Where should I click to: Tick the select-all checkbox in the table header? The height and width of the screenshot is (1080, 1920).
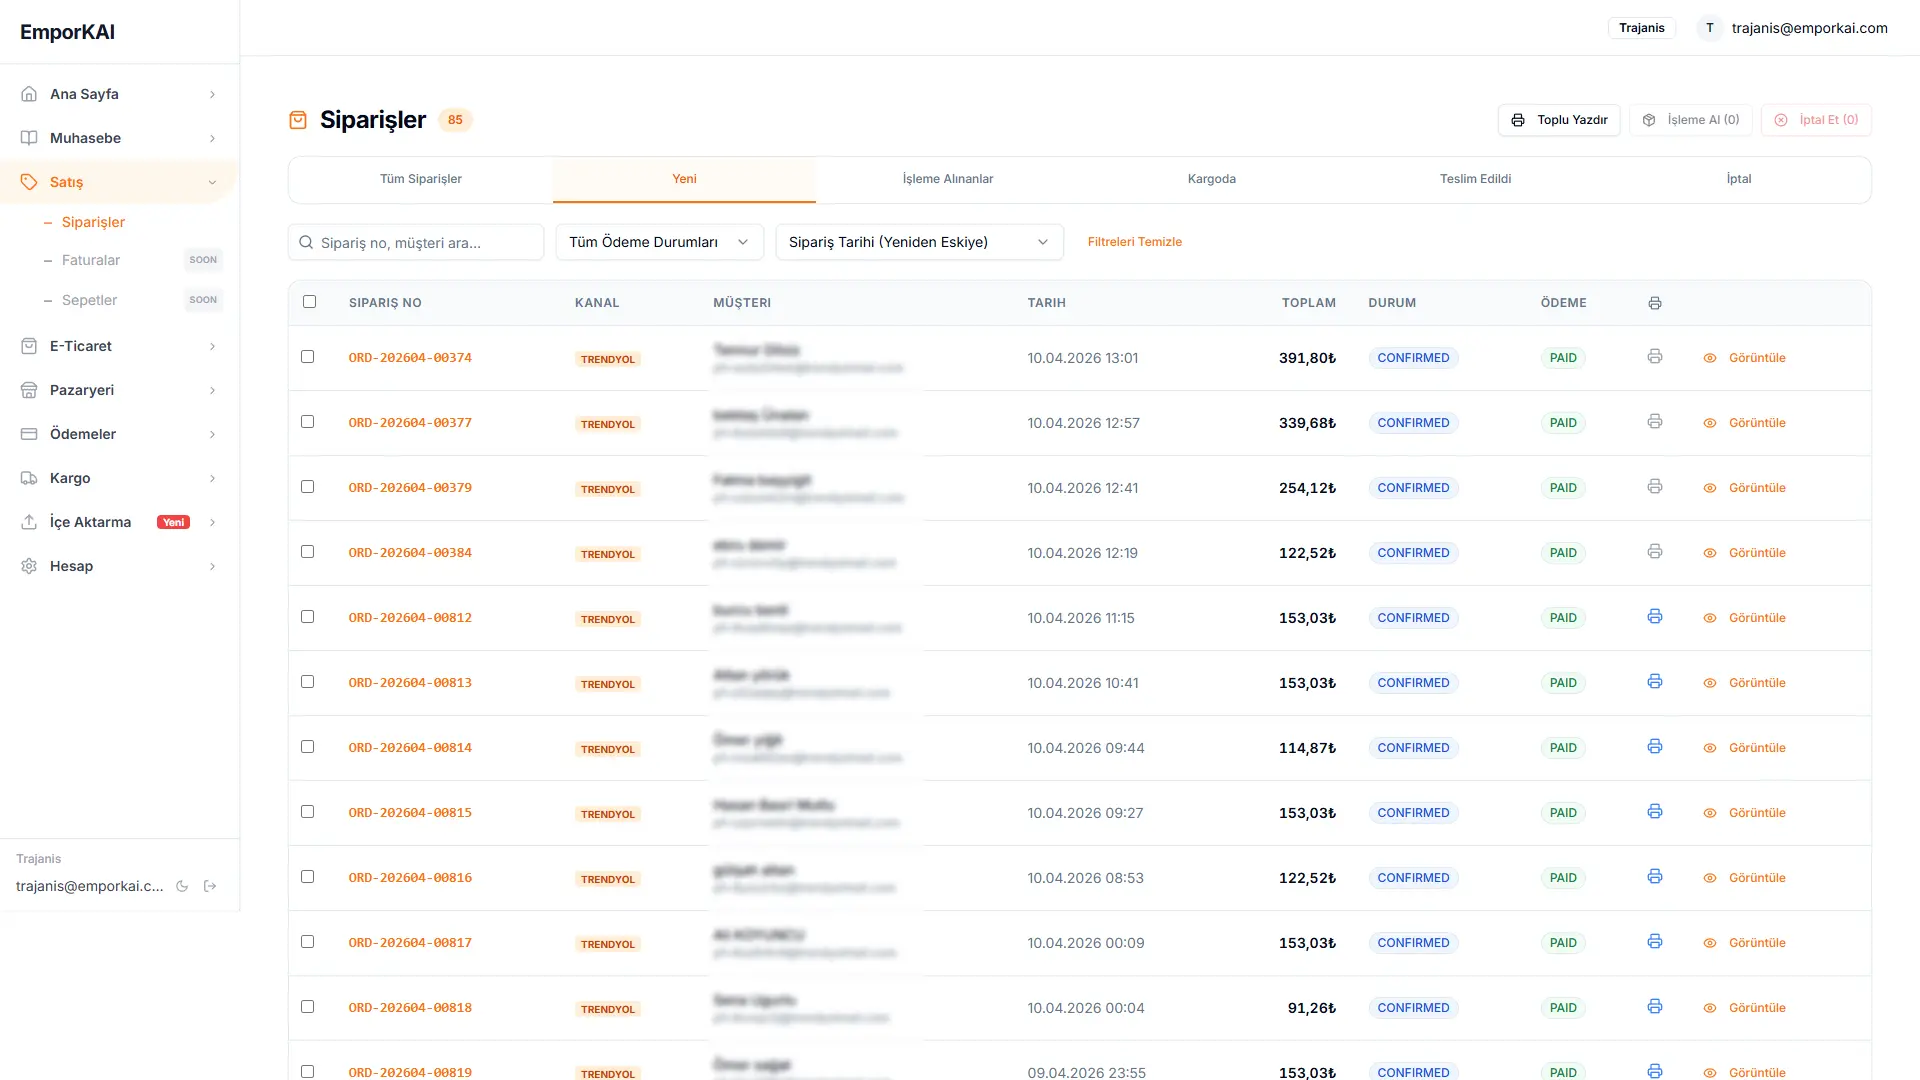(309, 302)
